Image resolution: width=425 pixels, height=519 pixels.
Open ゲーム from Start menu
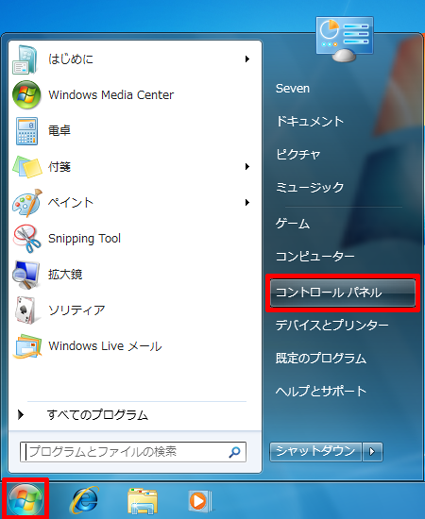tap(293, 223)
